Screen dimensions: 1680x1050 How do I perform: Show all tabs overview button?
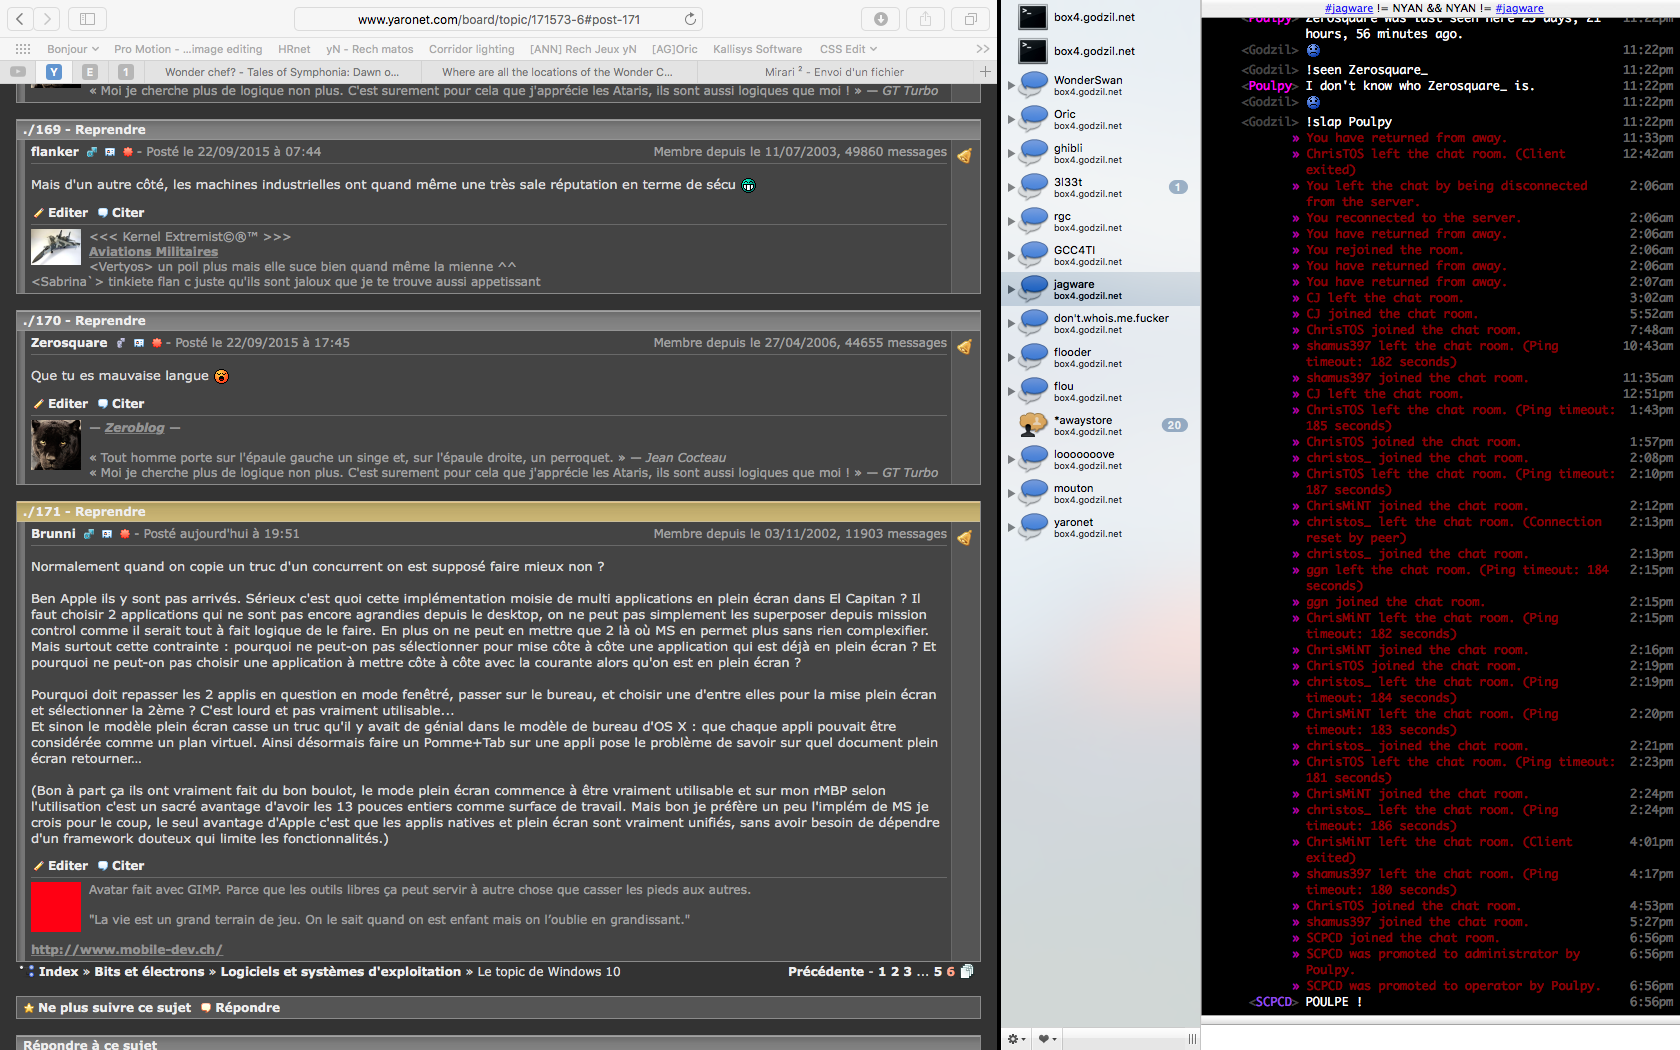click(x=970, y=19)
